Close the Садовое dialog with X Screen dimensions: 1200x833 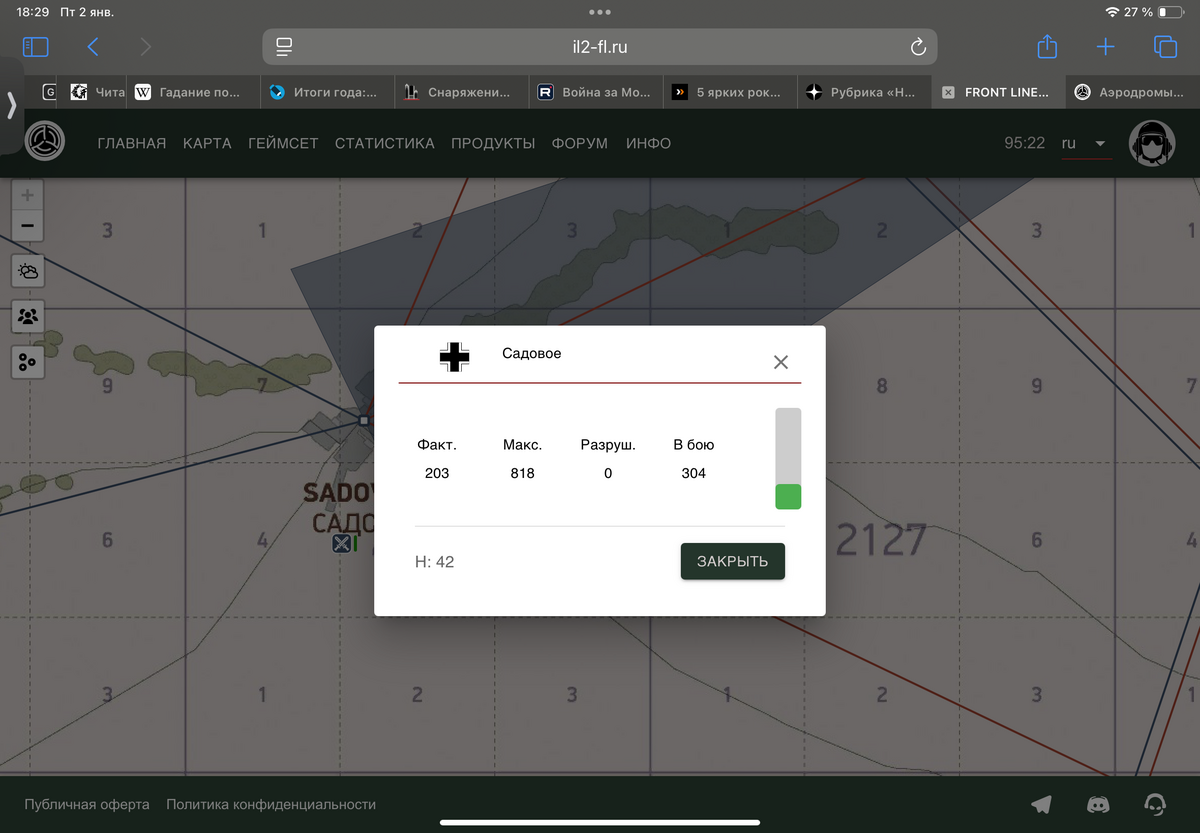[x=781, y=362]
